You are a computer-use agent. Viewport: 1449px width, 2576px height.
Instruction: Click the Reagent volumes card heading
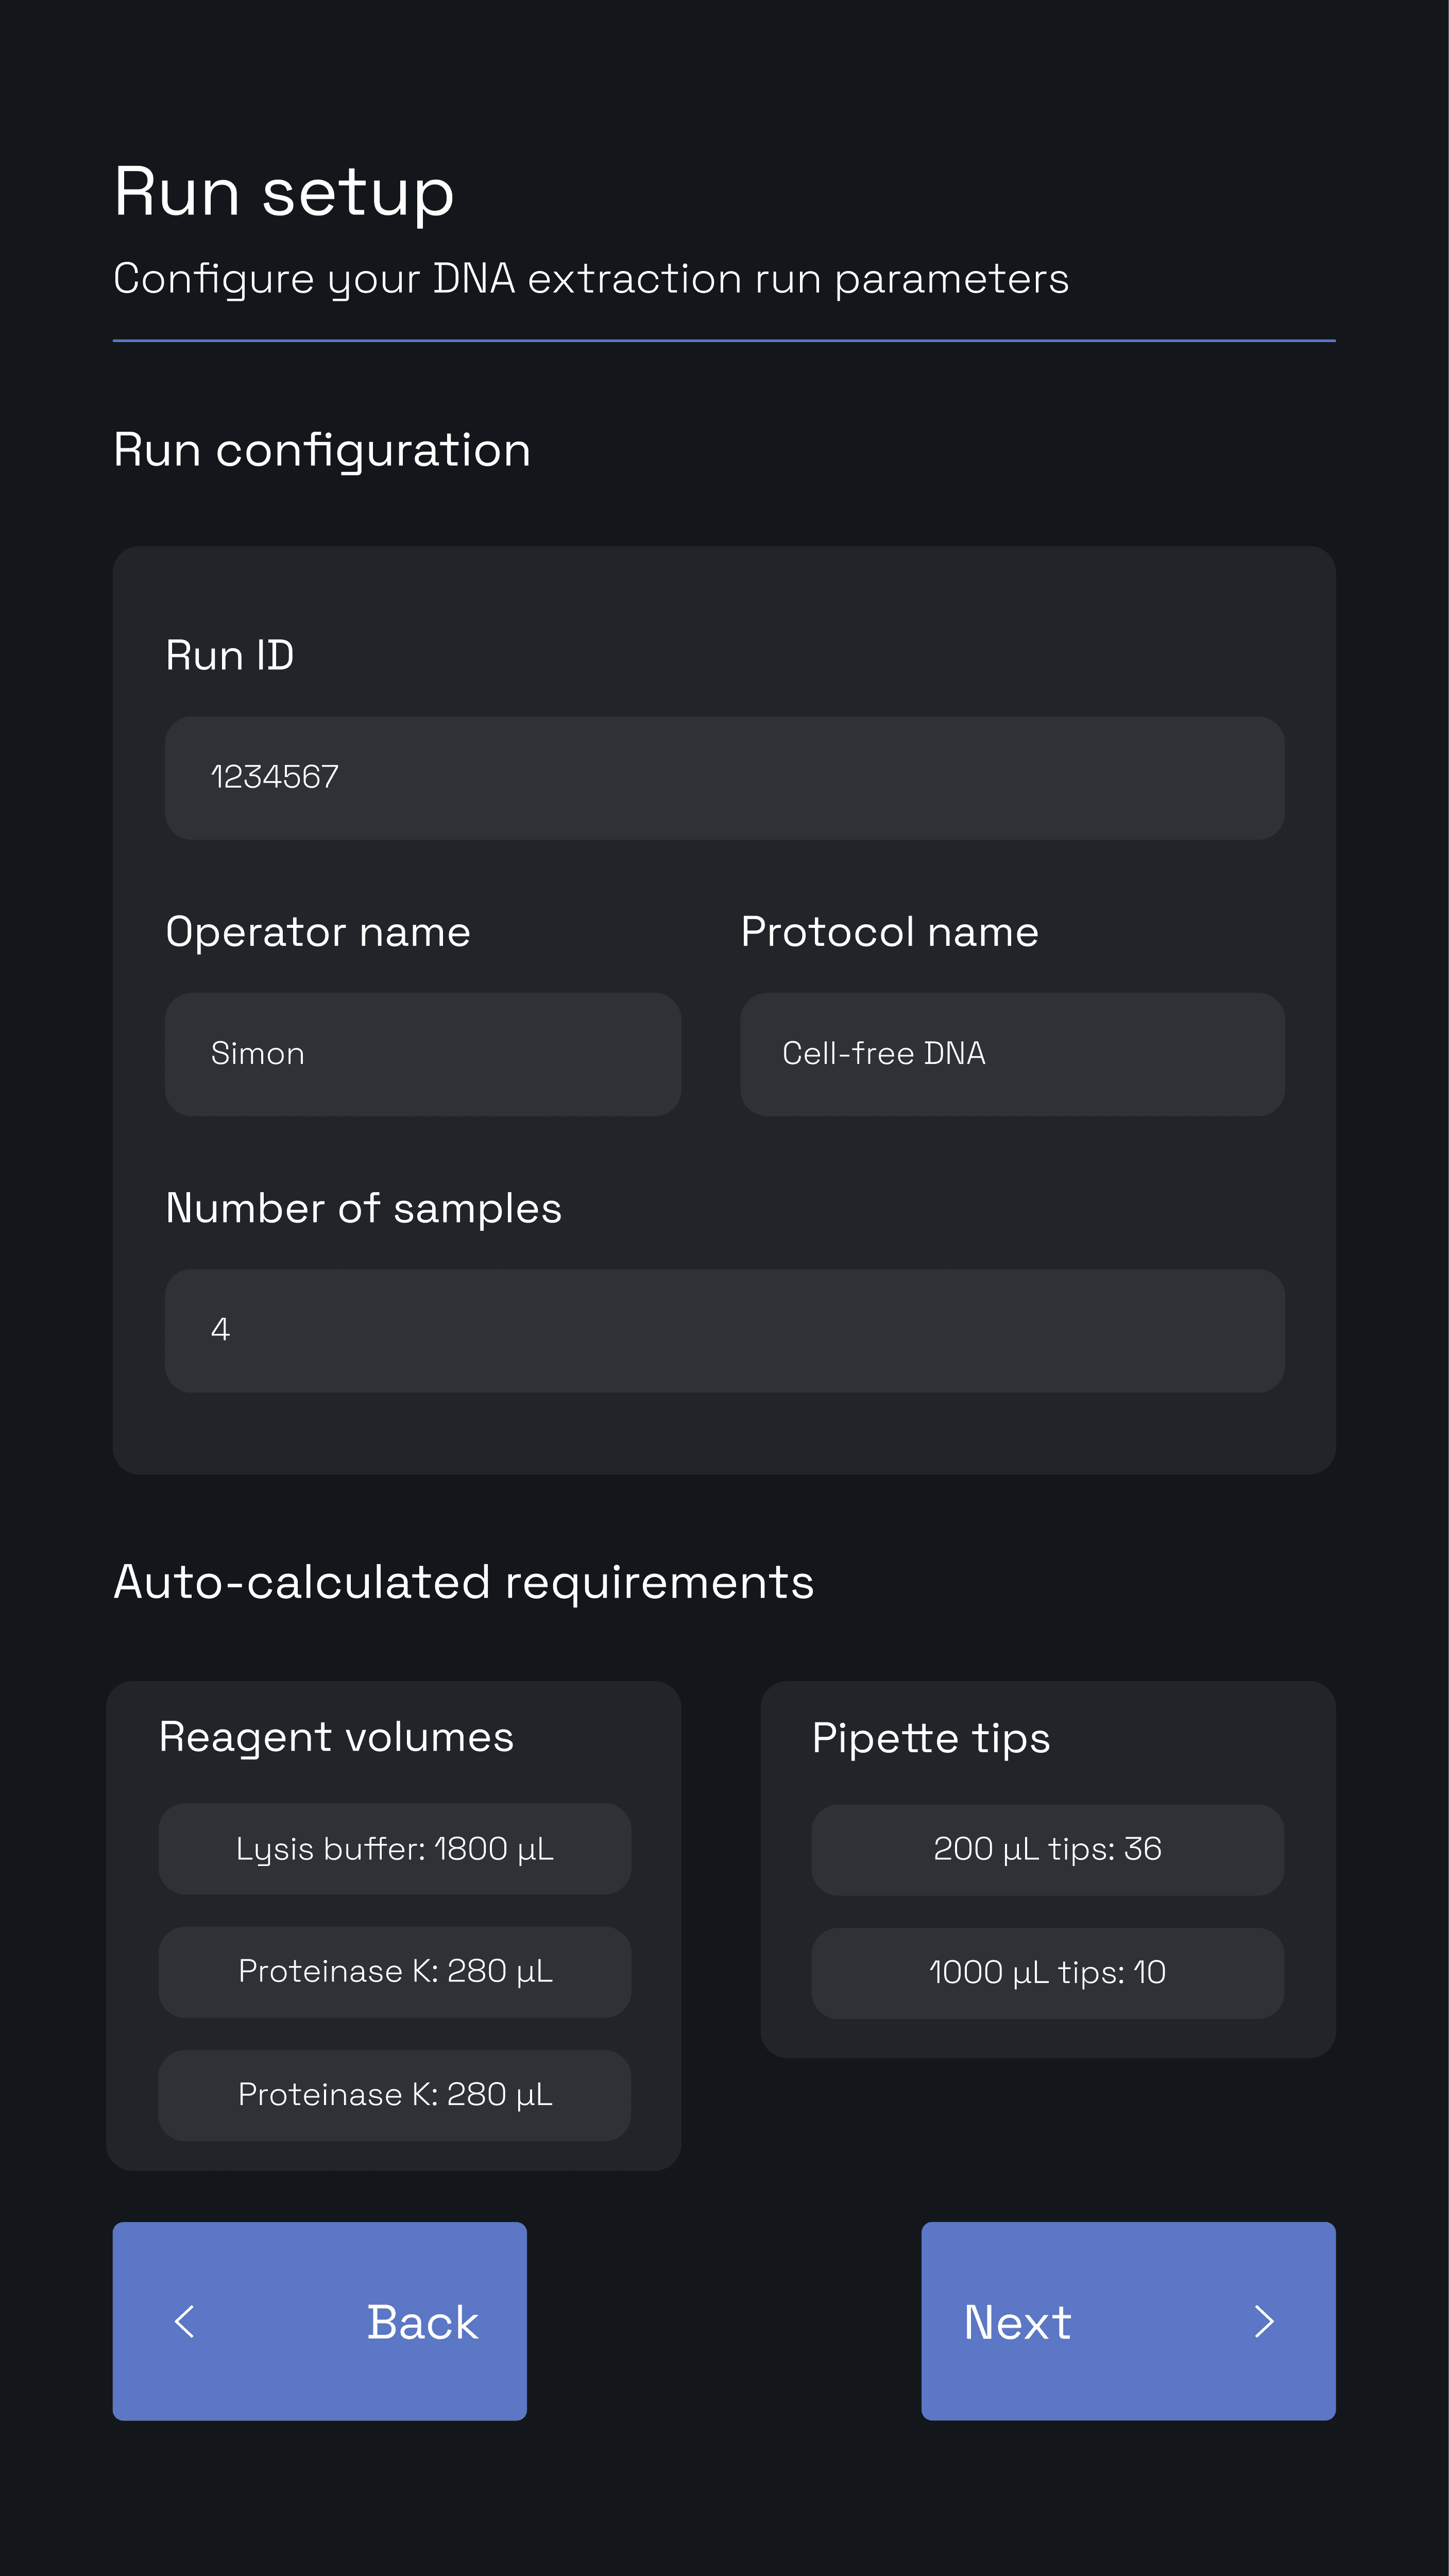pyautogui.click(x=336, y=1737)
